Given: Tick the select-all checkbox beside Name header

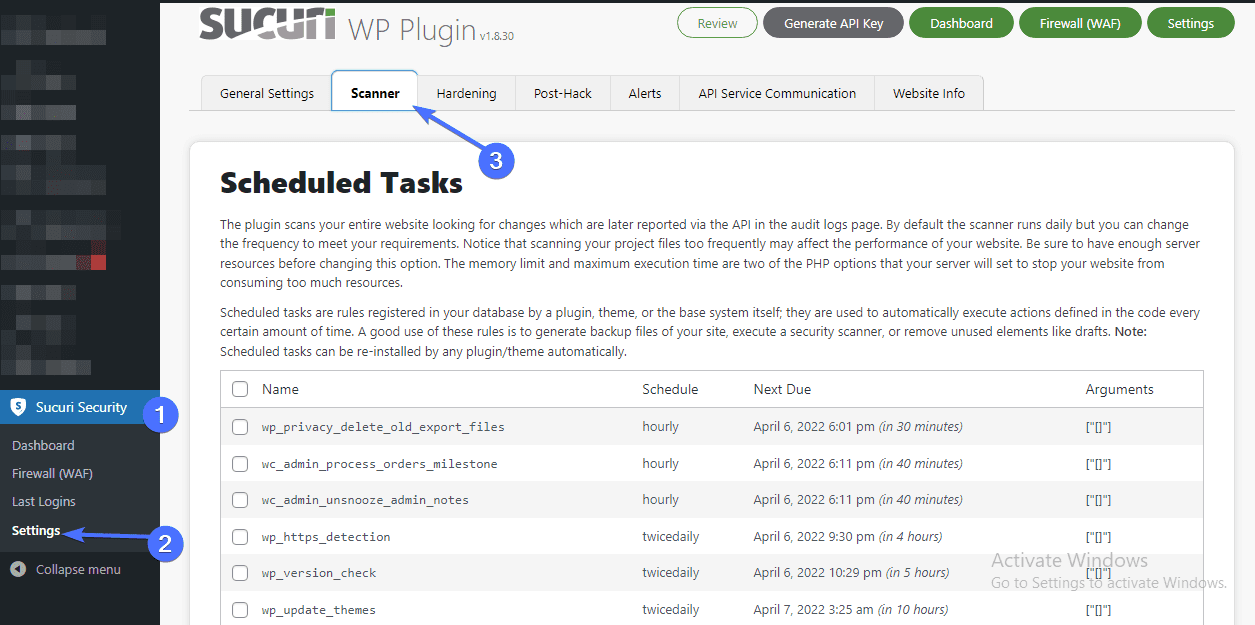Looking at the screenshot, I should pos(240,389).
